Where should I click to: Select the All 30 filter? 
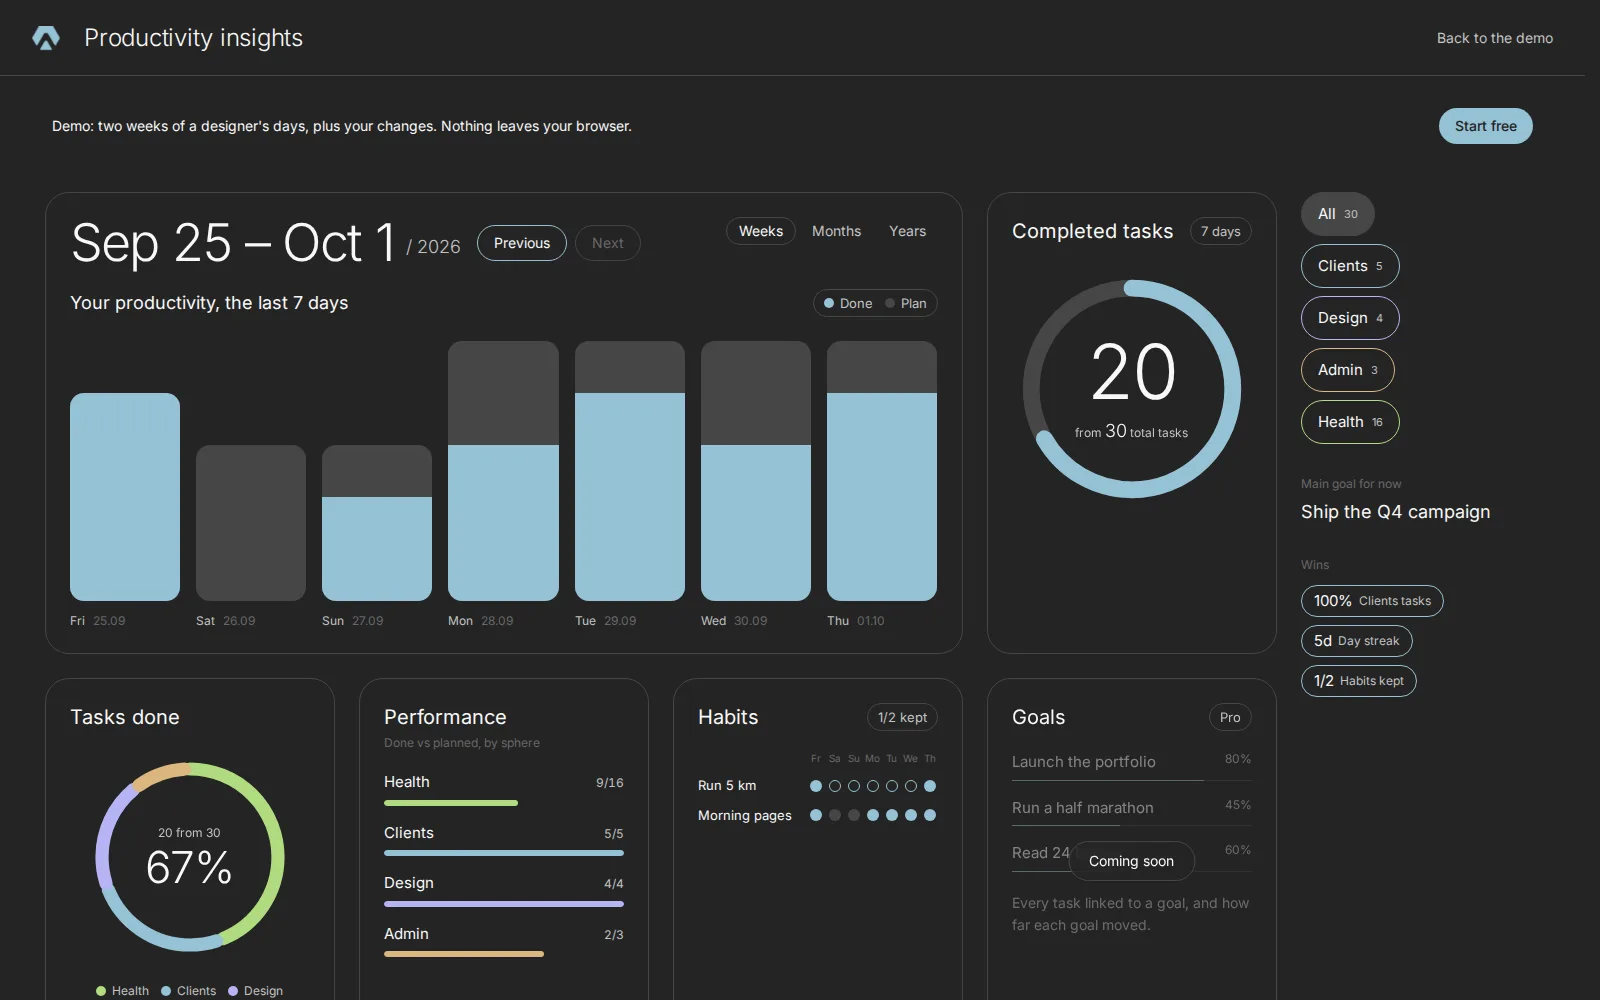tap(1337, 214)
